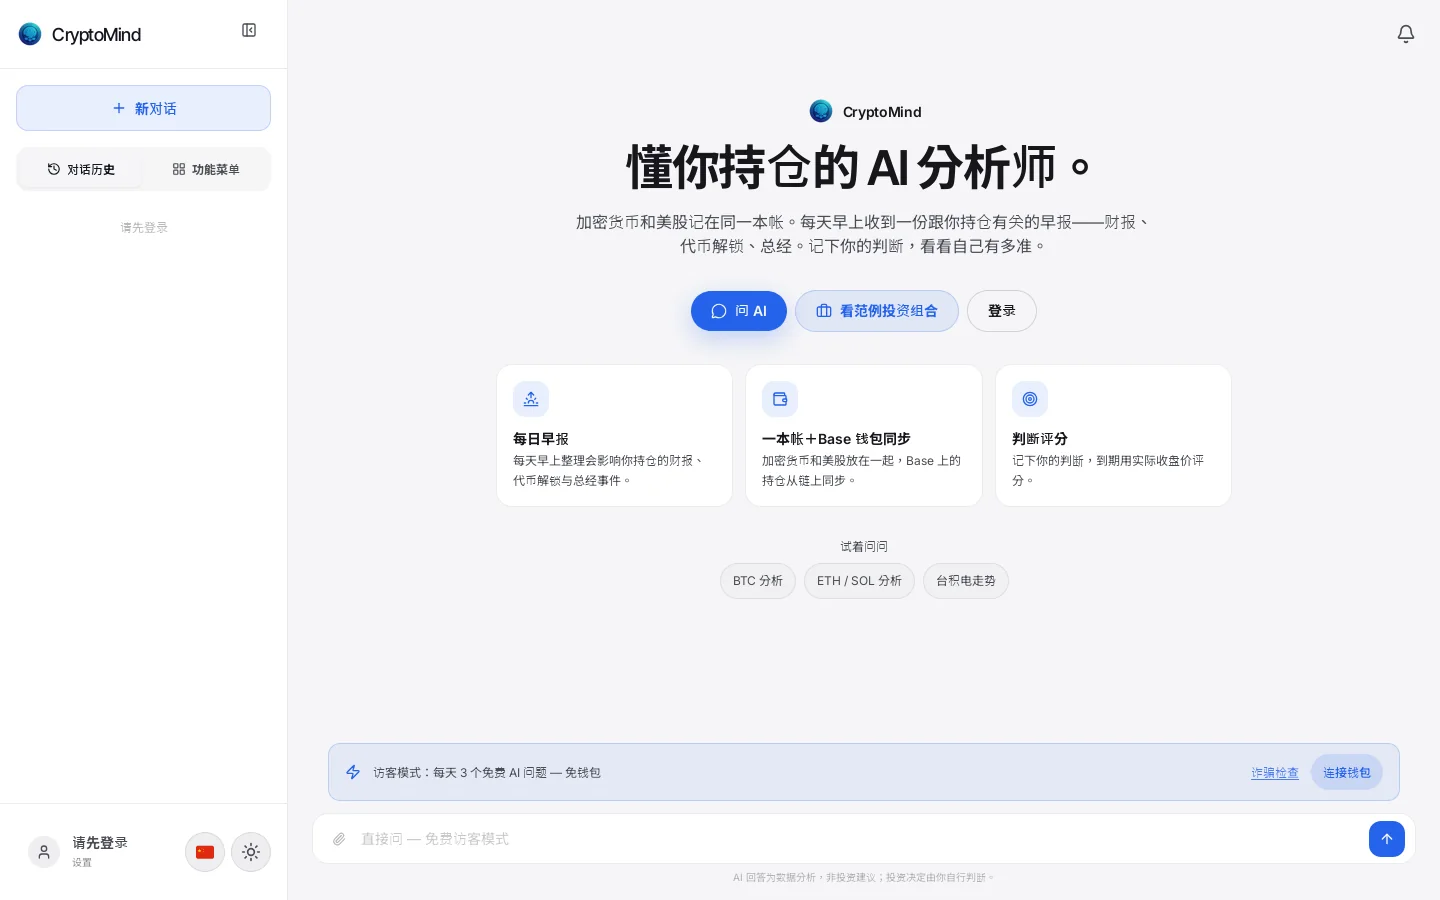Focus the 直接问 chat input field
This screenshot has width=1440, height=900.
pyautogui.click(x=860, y=839)
